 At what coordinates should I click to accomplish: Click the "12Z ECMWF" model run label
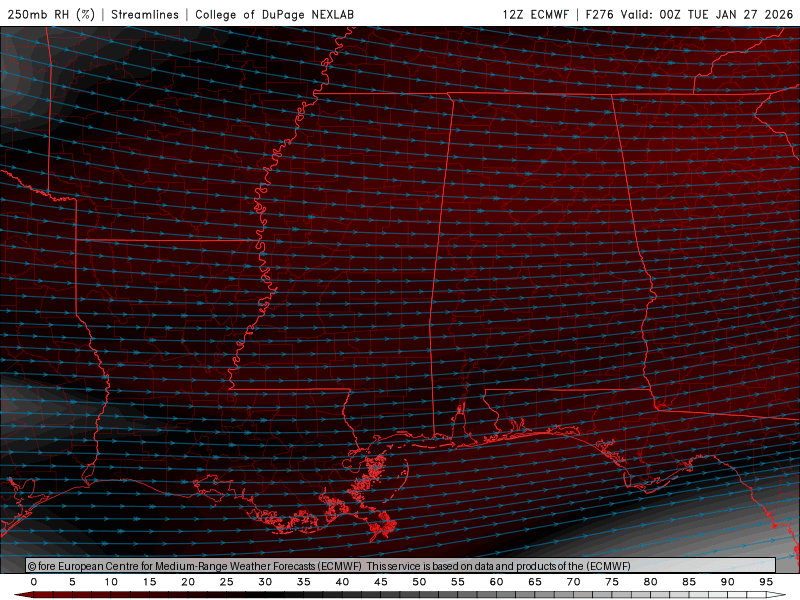[535, 14]
